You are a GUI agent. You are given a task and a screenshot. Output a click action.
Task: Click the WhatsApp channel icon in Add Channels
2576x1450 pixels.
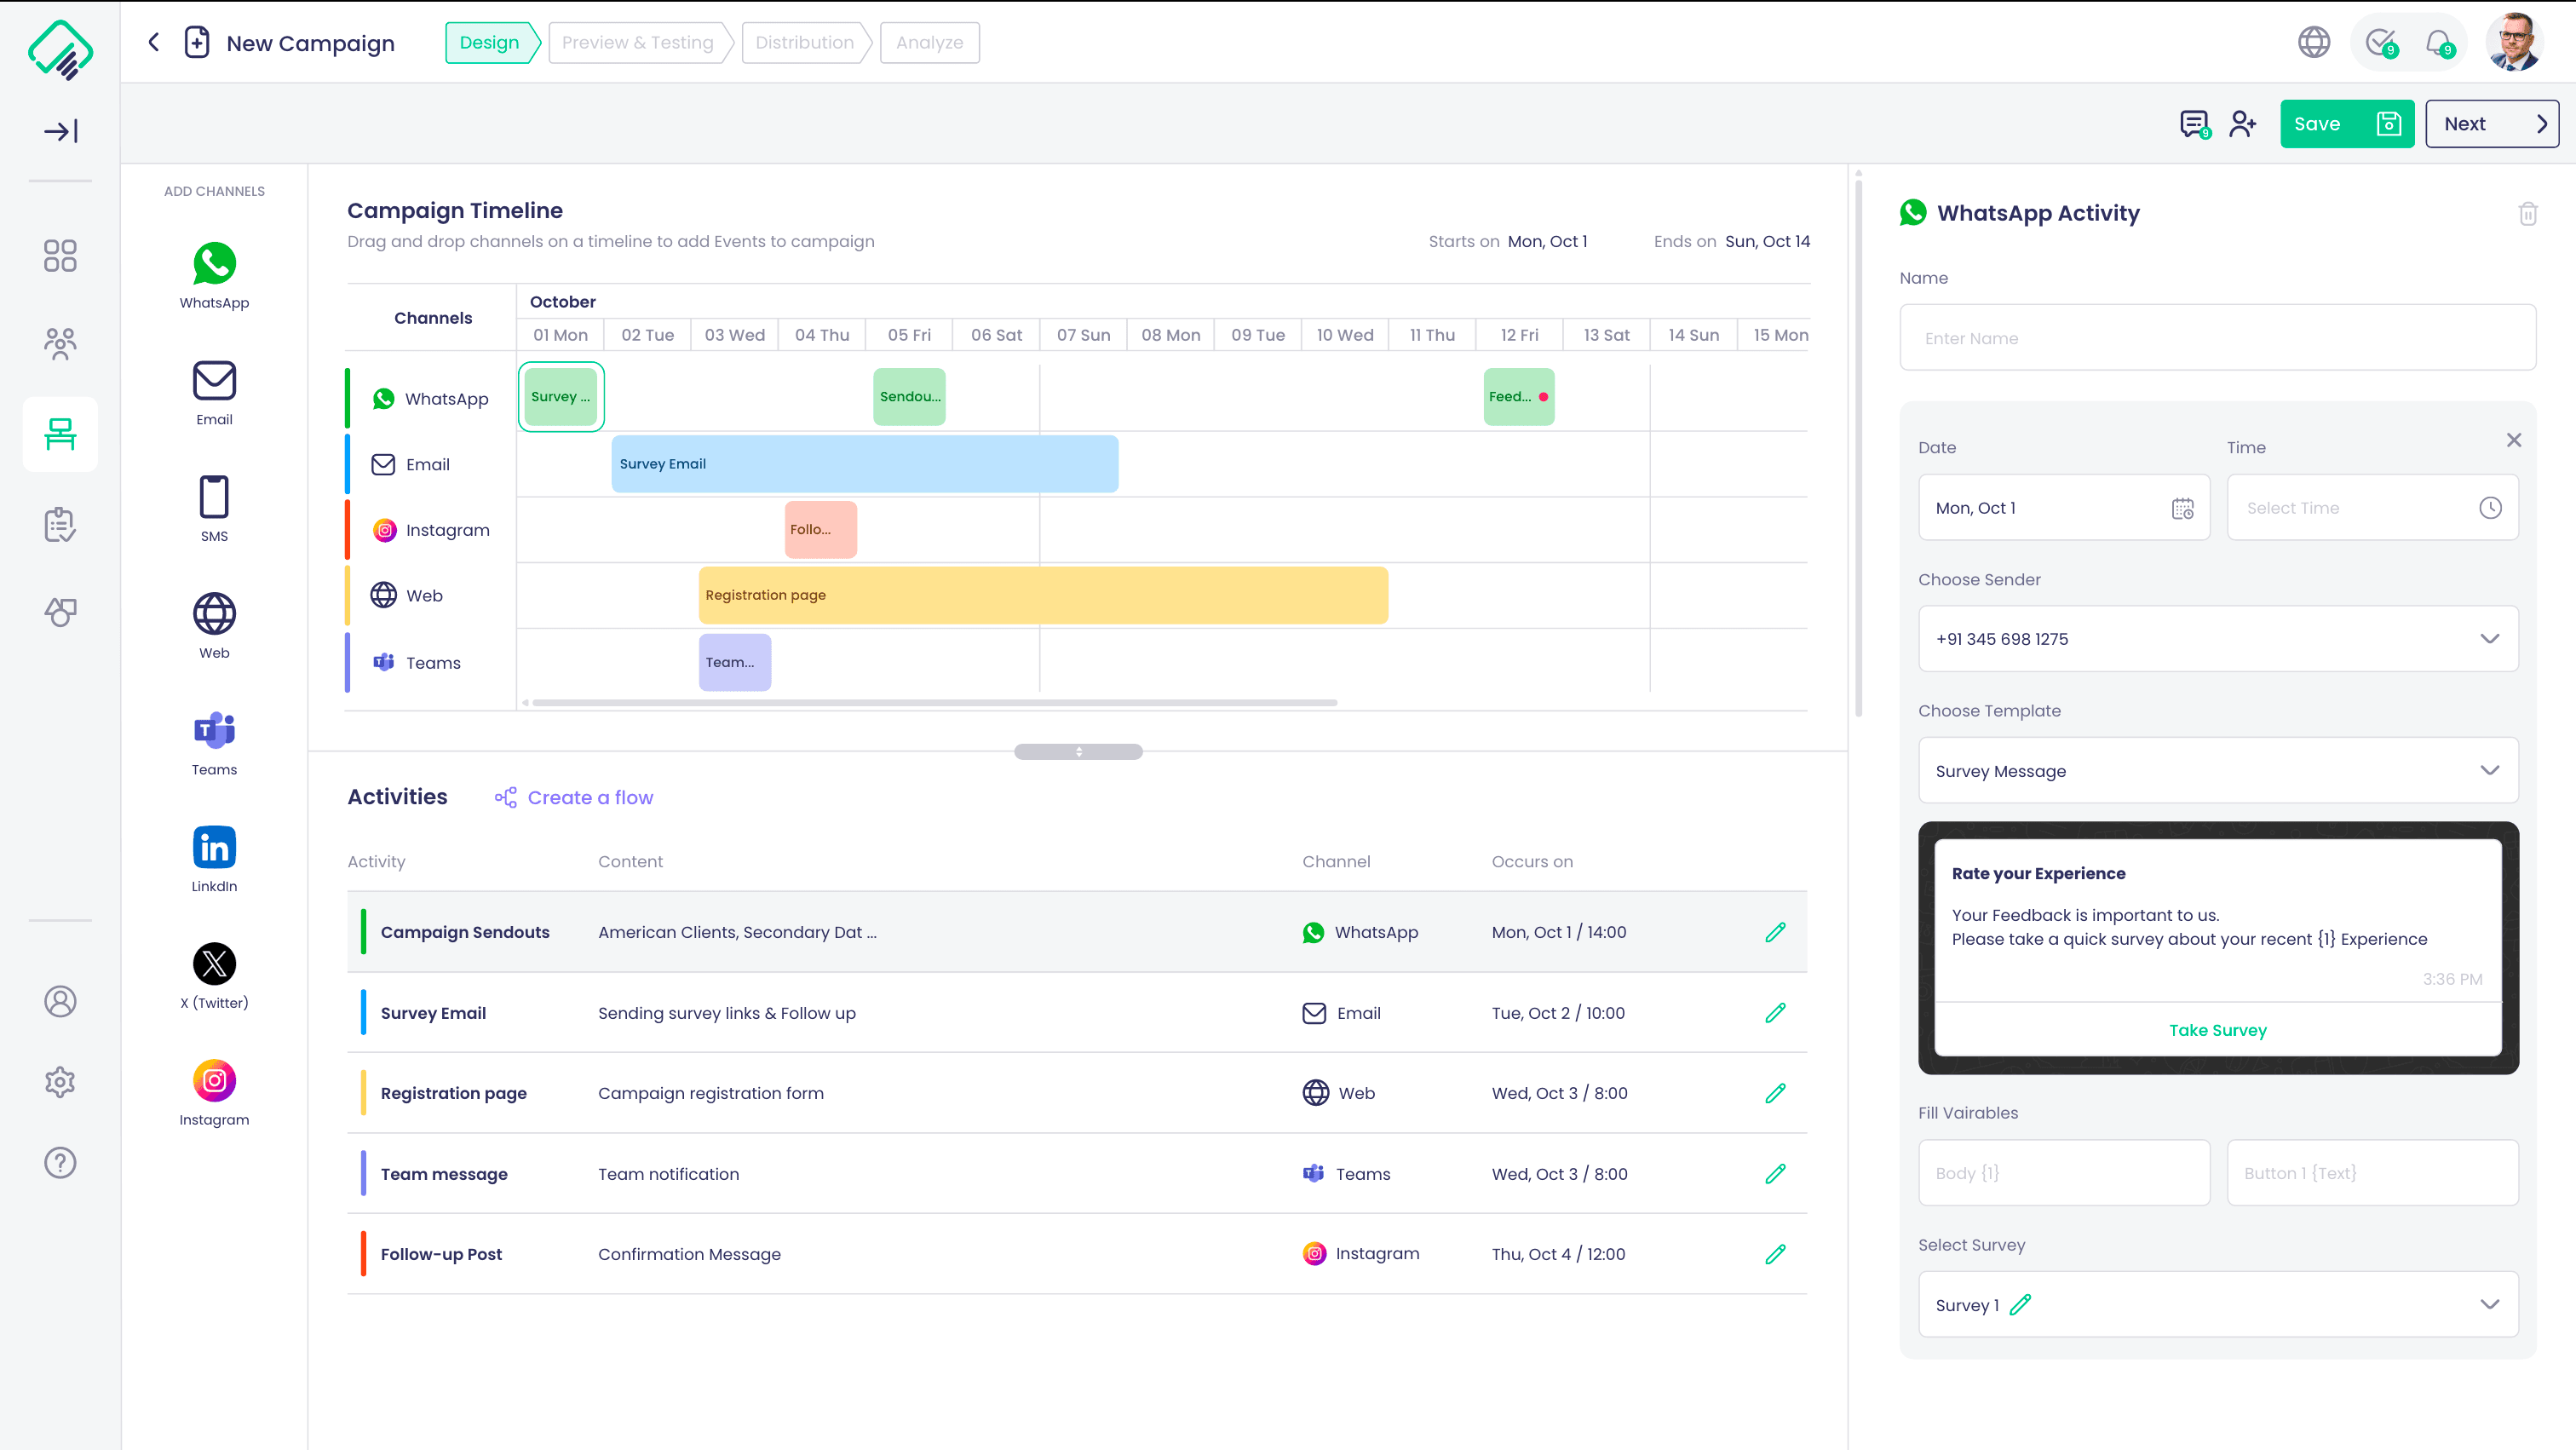pyautogui.click(x=214, y=264)
